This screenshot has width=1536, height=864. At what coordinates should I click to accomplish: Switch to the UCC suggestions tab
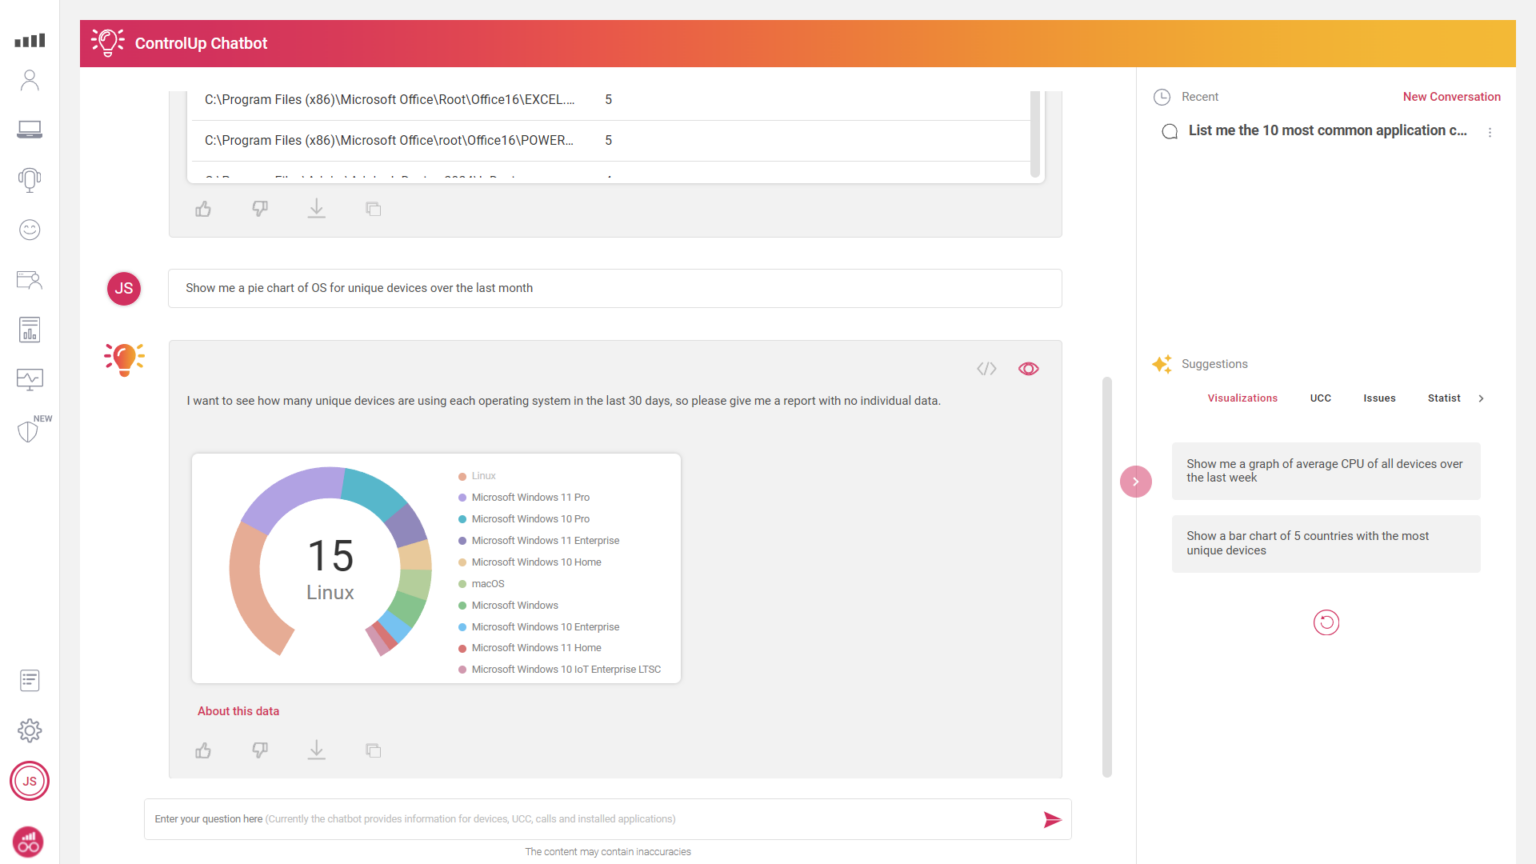point(1320,397)
